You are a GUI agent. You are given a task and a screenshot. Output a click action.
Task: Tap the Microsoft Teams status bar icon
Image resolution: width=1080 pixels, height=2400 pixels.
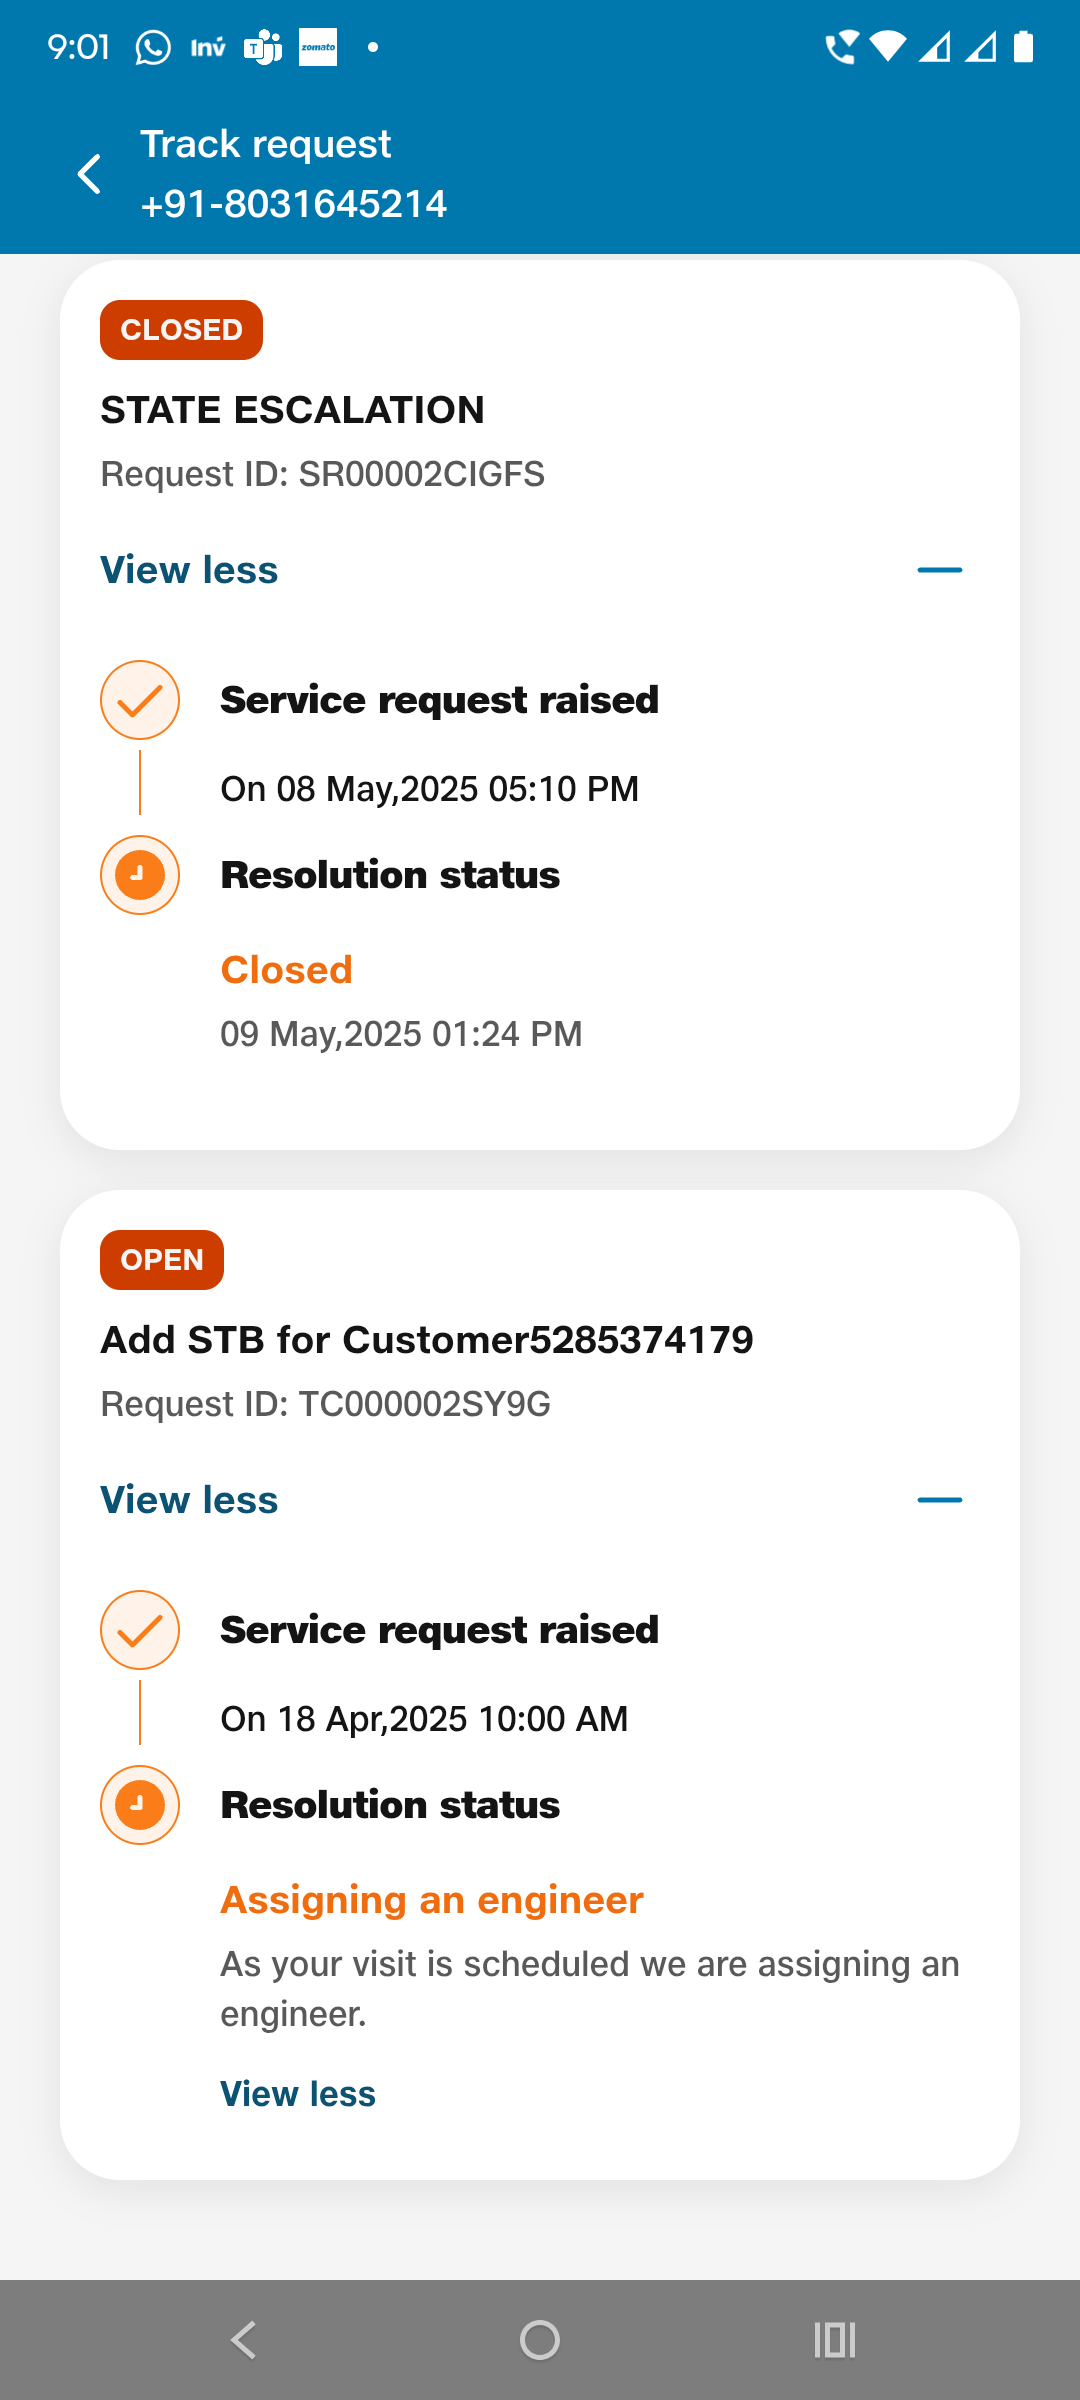point(263,47)
